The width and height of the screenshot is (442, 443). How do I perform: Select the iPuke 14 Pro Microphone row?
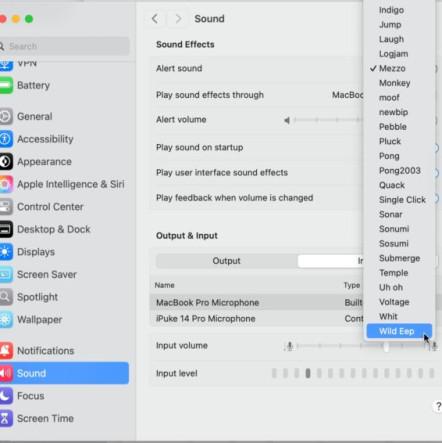(257, 319)
